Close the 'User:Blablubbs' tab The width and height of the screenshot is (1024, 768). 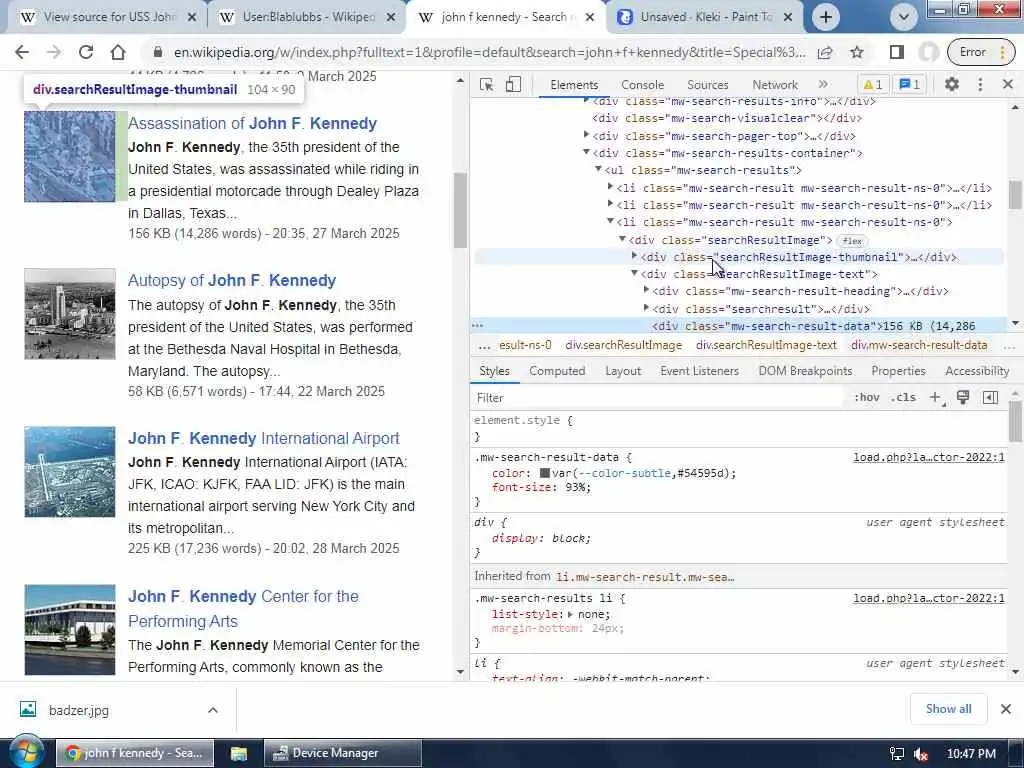(391, 17)
